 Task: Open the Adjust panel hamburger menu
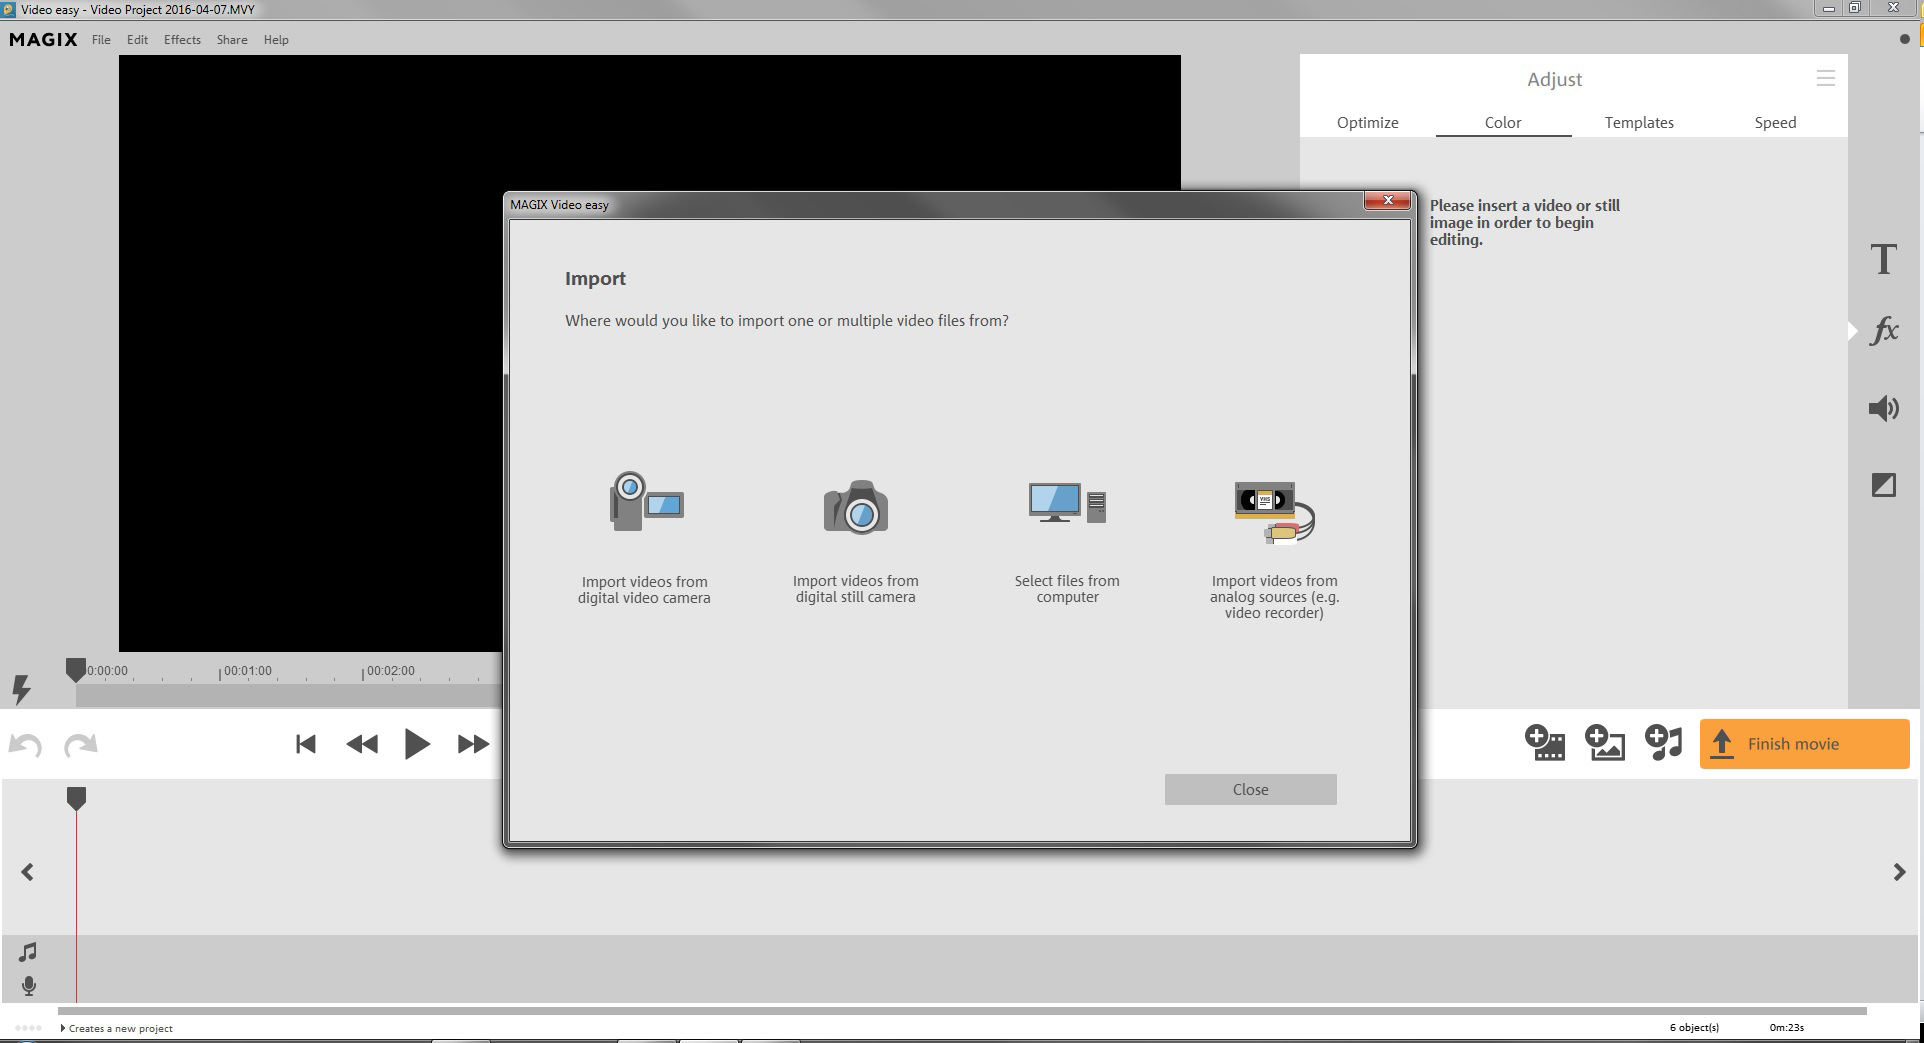[1826, 78]
